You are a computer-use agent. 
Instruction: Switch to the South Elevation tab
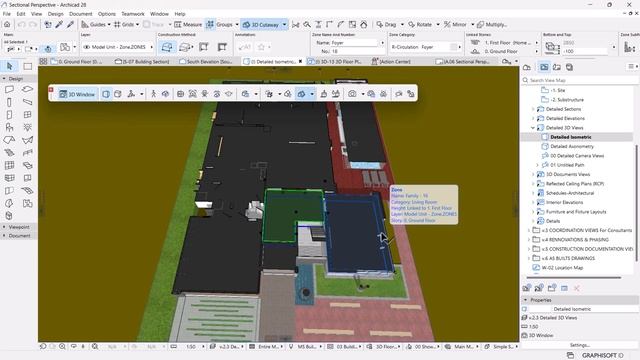coord(206,62)
